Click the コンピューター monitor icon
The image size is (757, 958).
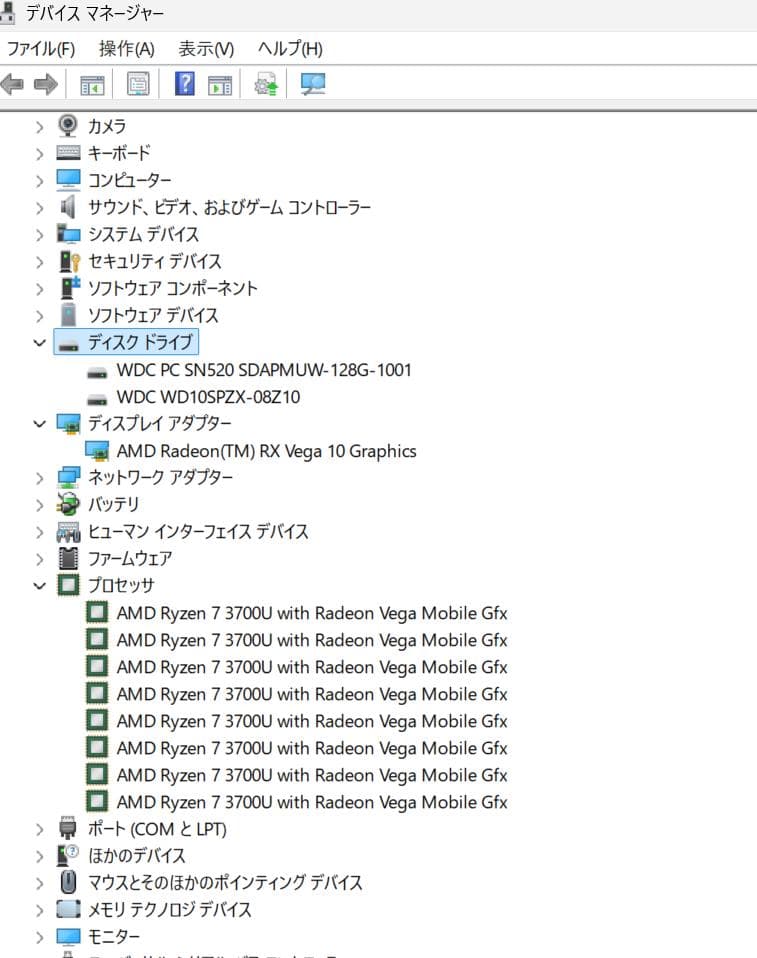68,180
